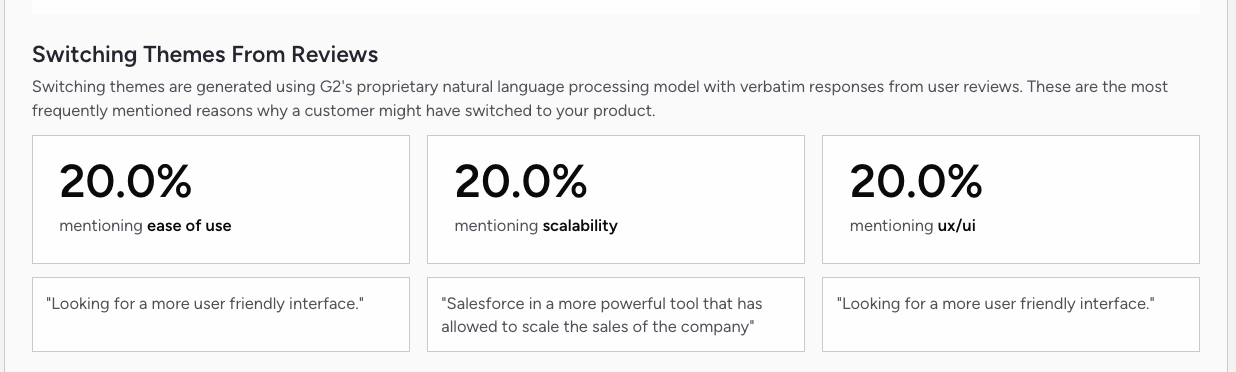The width and height of the screenshot is (1236, 372).
Task: Click the 20.0% figure for ux/ui
Action: coord(916,182)
